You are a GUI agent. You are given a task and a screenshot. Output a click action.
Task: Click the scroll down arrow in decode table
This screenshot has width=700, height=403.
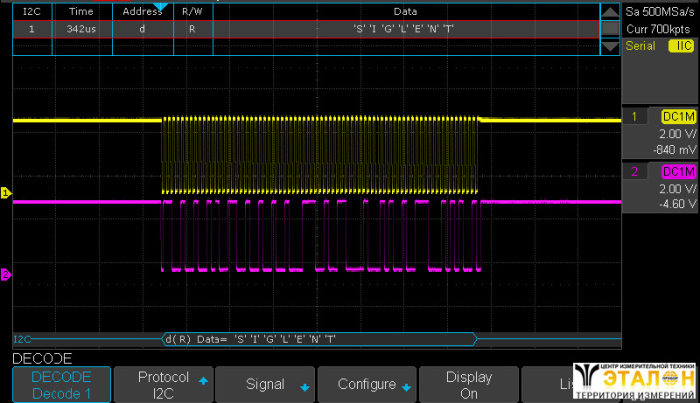tap(609, 47)
